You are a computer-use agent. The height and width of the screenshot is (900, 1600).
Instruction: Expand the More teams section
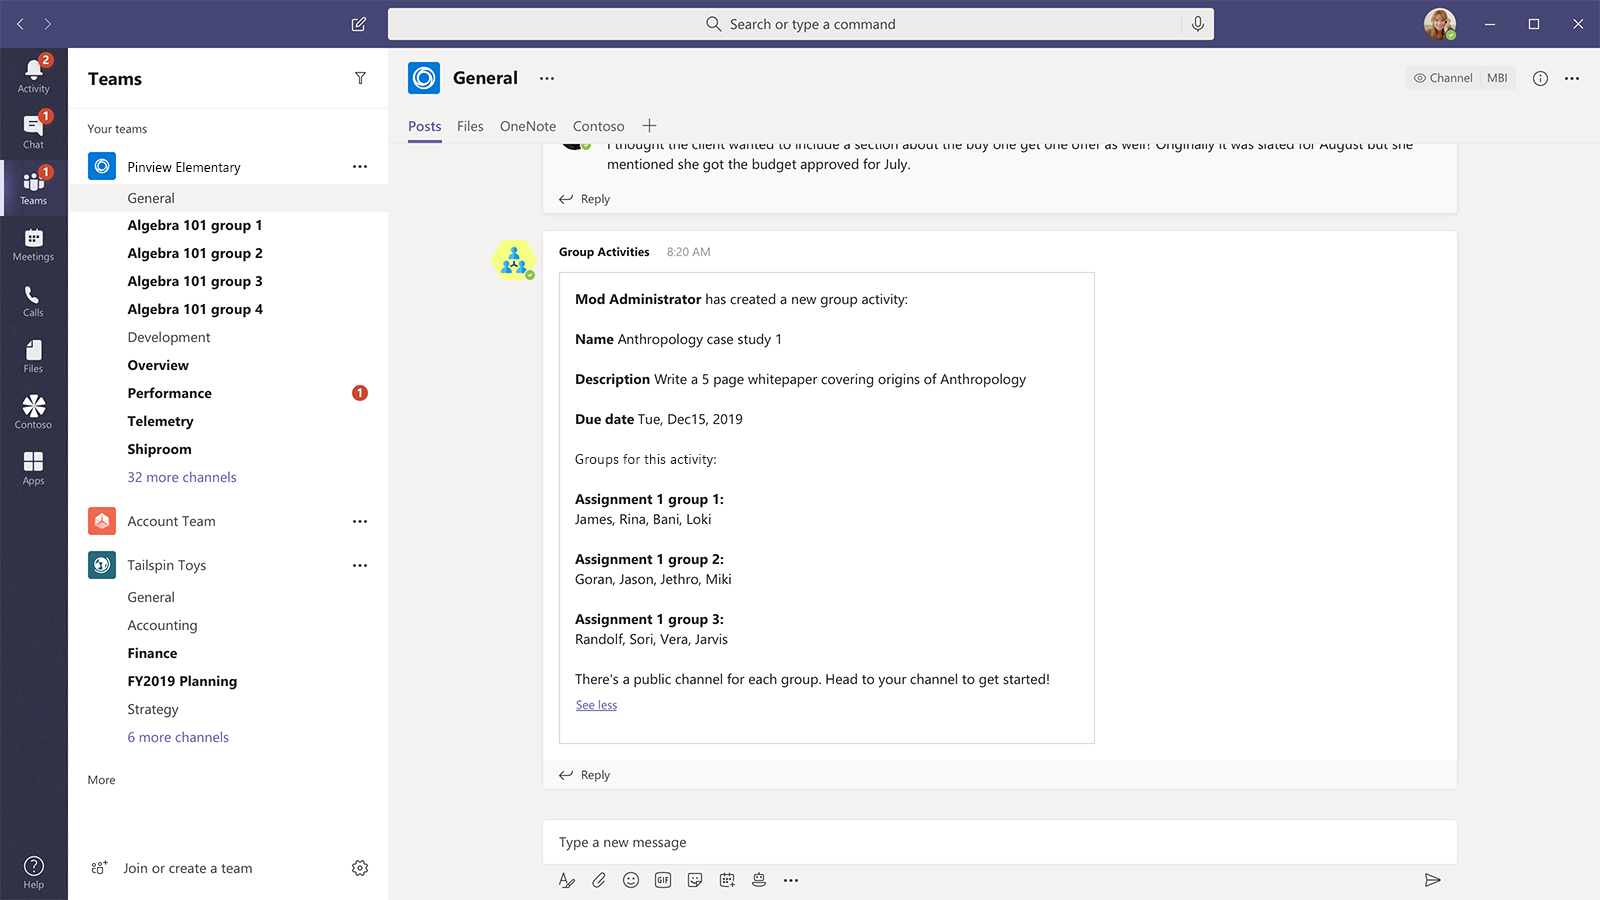click(101, 780)
